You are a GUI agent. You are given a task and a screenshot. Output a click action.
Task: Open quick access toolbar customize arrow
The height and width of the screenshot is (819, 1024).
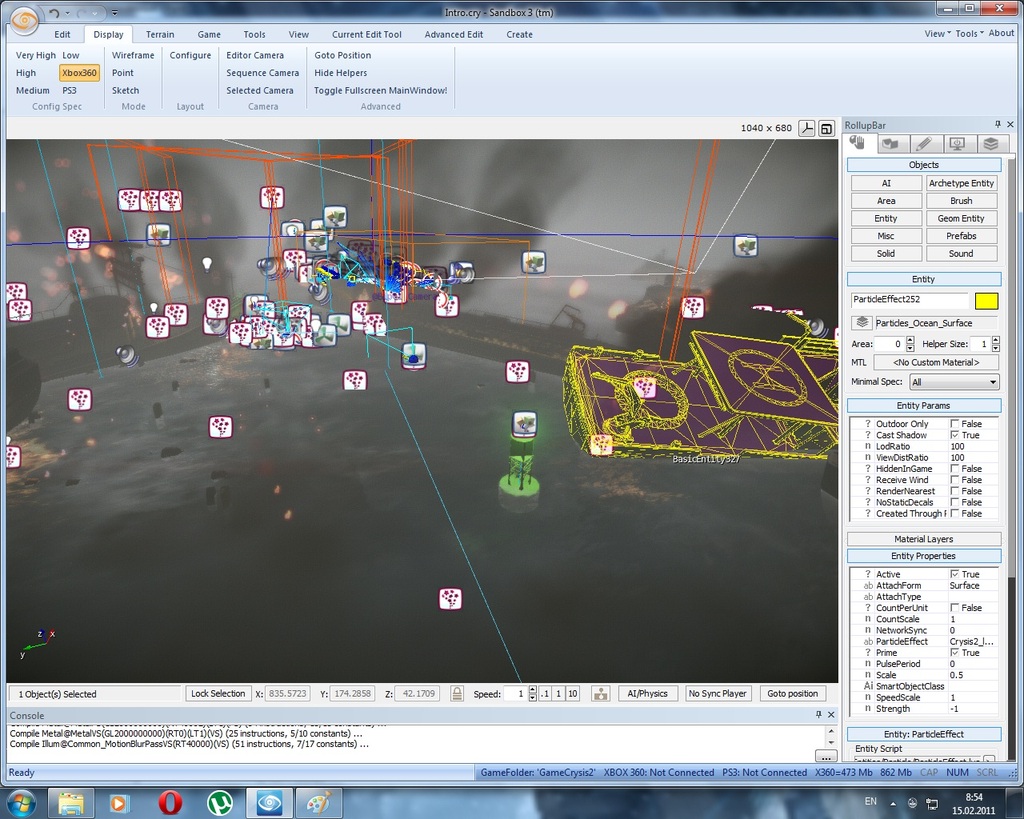click(114, 12)
